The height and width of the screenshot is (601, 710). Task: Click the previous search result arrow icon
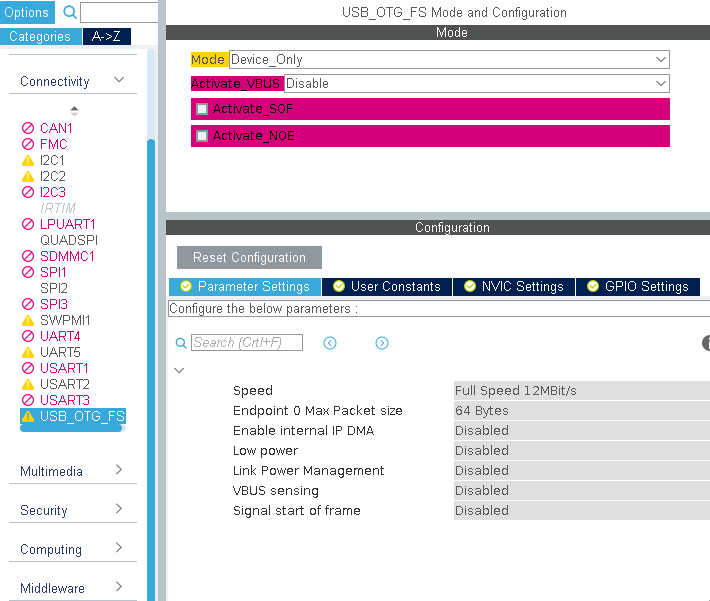330,343
